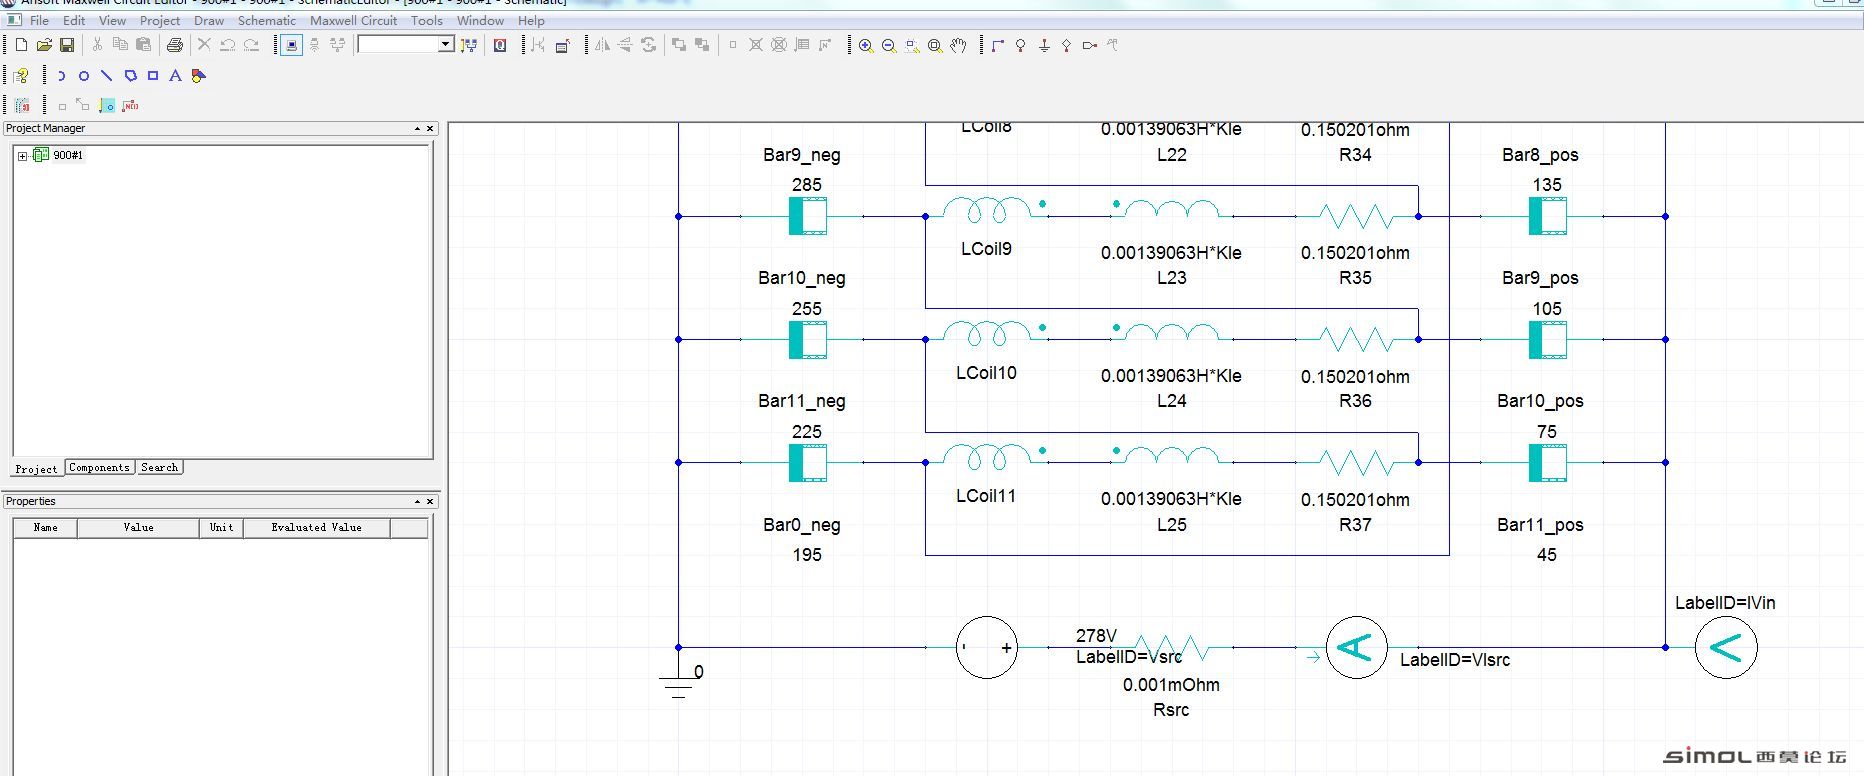Click the '0.001mOhm' resistor value text
The image size is (1864, 776).
click(1171, 685)
